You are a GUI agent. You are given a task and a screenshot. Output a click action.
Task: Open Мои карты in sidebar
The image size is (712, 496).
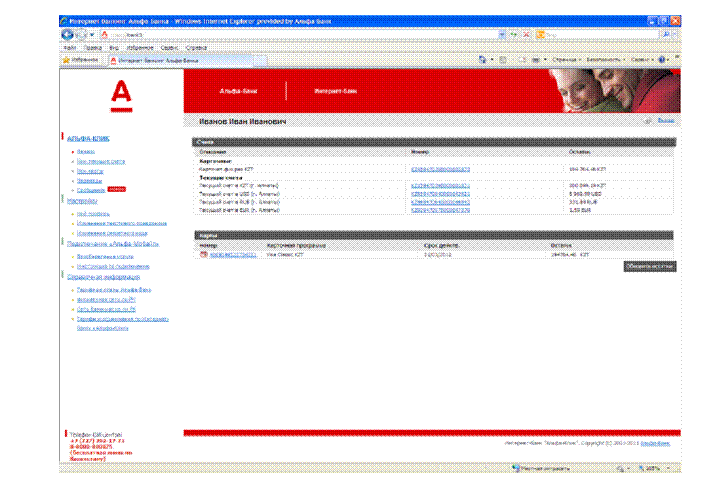pyautogui.click(x=90, y=171)
